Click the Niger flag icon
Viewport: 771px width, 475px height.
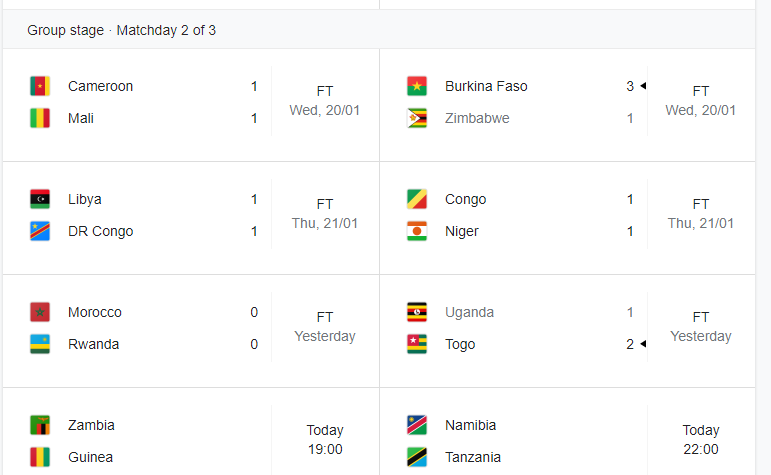click(x=417, y=231)
